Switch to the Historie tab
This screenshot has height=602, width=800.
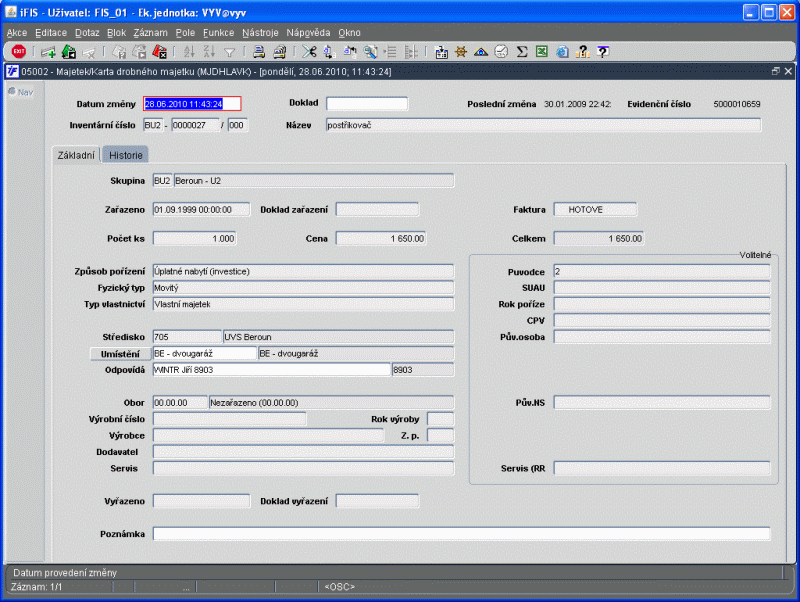(126, 155)
